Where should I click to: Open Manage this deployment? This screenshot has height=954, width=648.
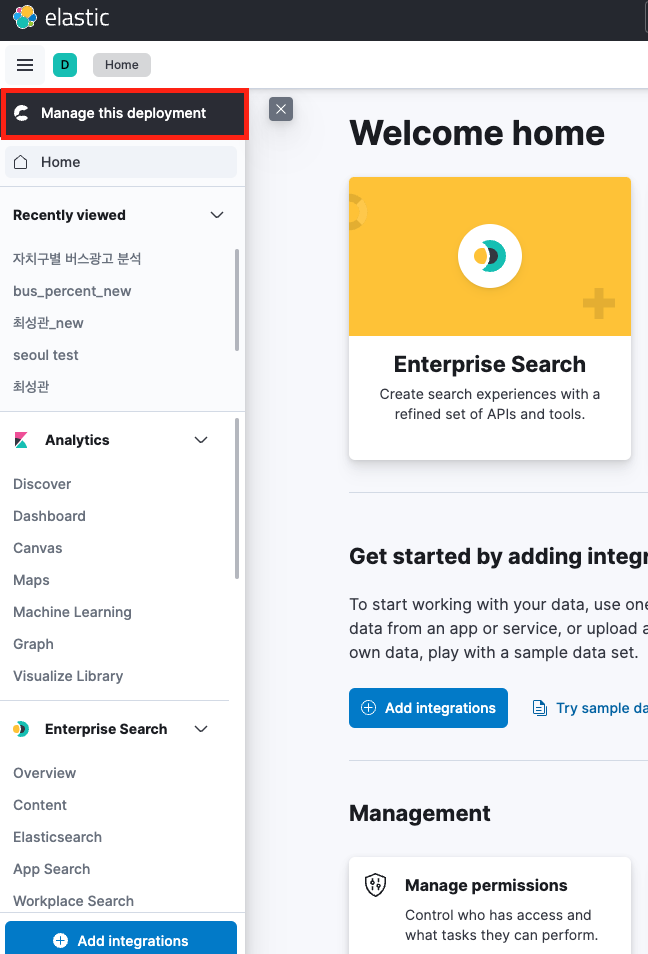(124, 113)
